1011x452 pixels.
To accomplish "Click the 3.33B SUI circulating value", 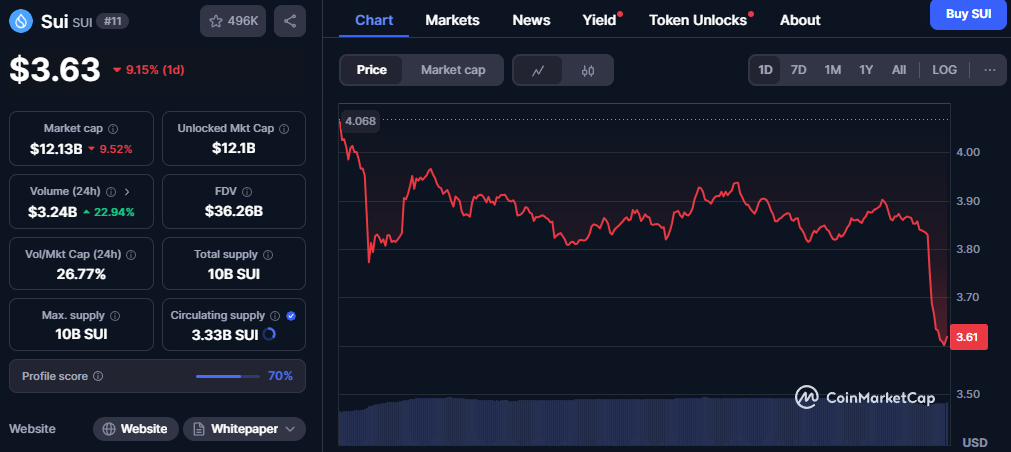I will [225, 335].
